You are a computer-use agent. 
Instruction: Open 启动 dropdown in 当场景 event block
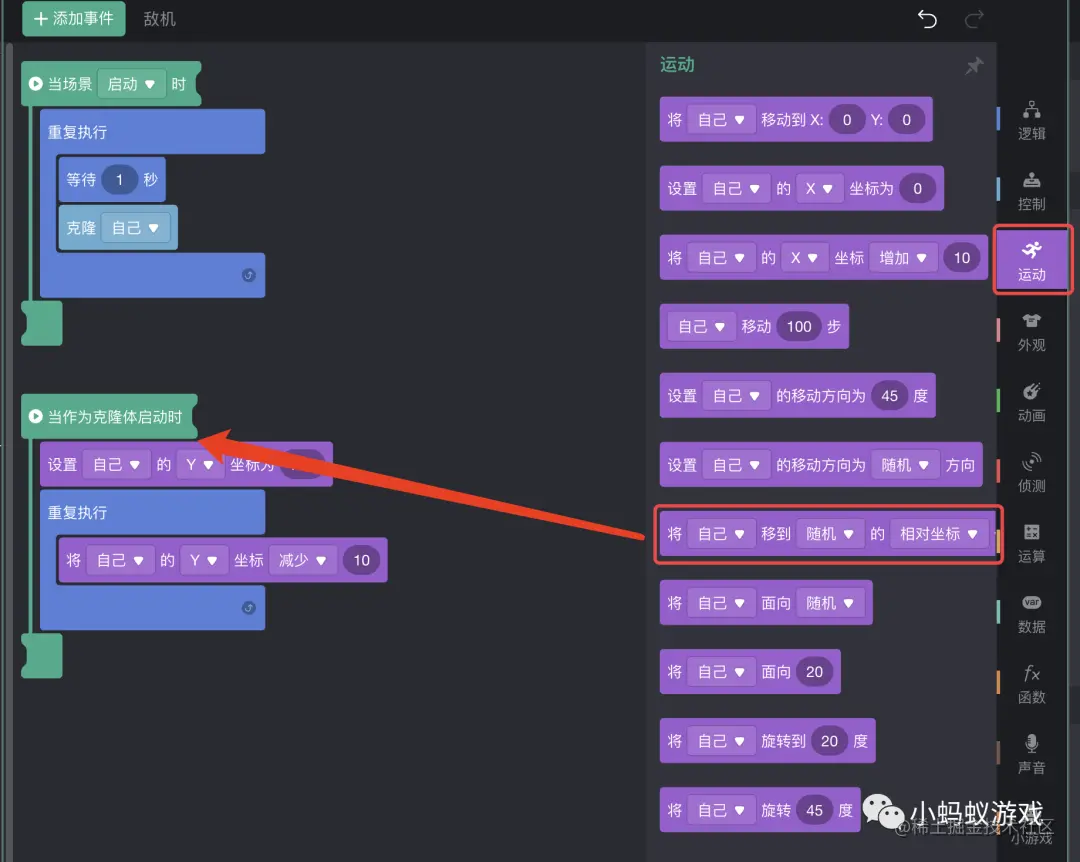(x=132, y=84)
